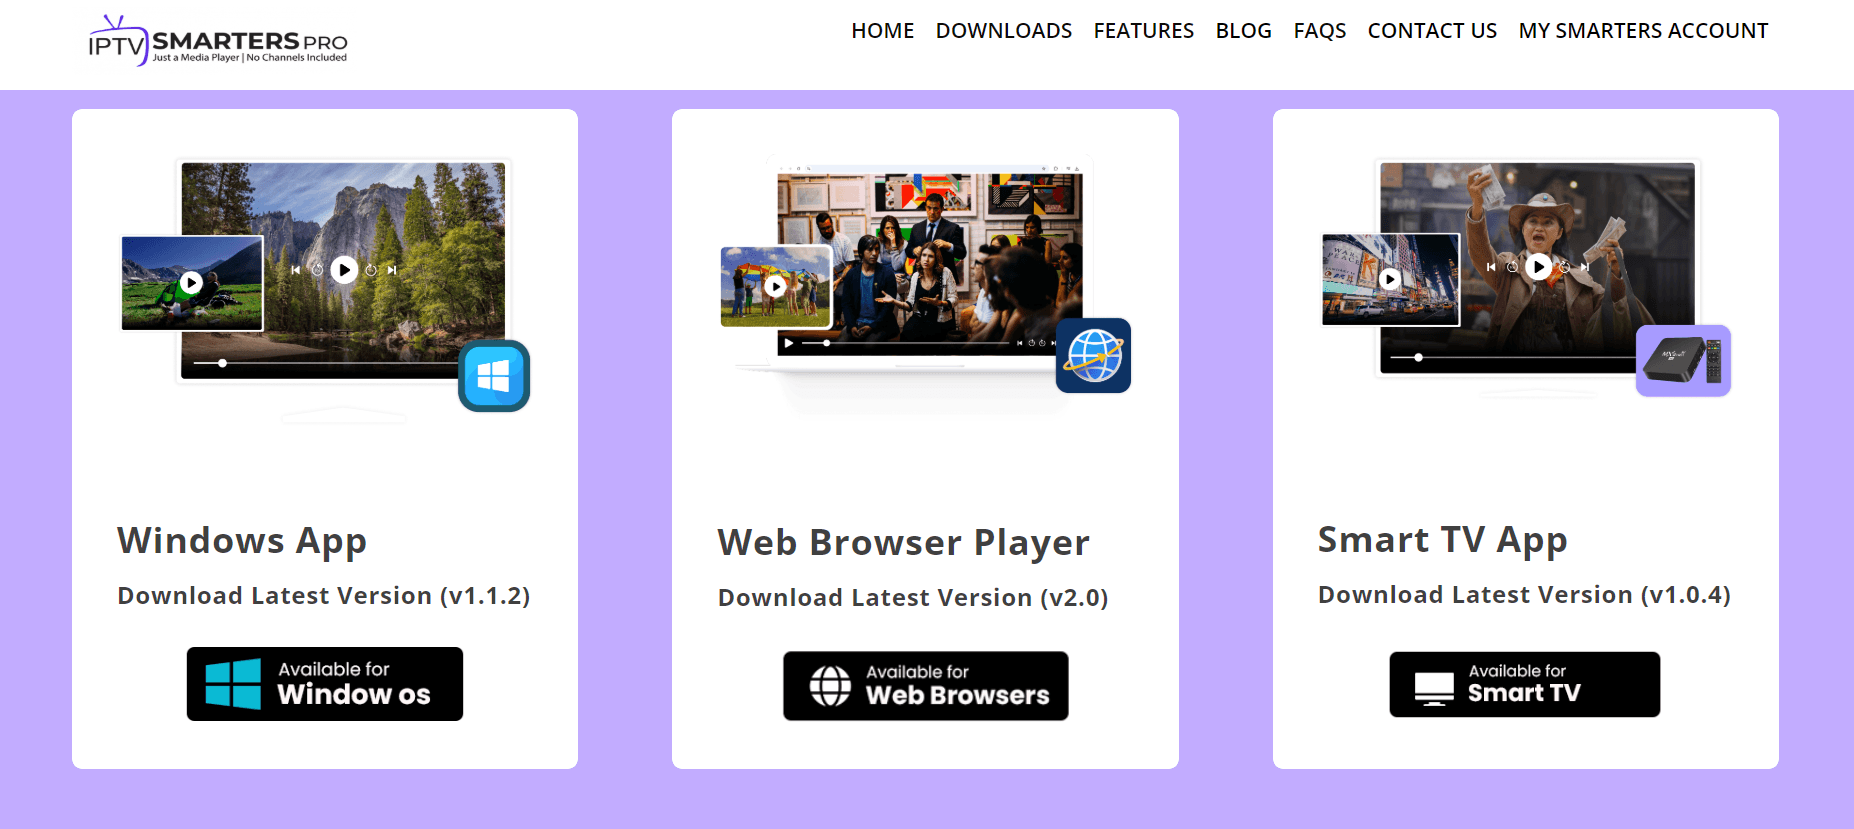Go to the Features page
Image resolution: width=1854 pixels, height=829 pixels.
pos(1143,31)
